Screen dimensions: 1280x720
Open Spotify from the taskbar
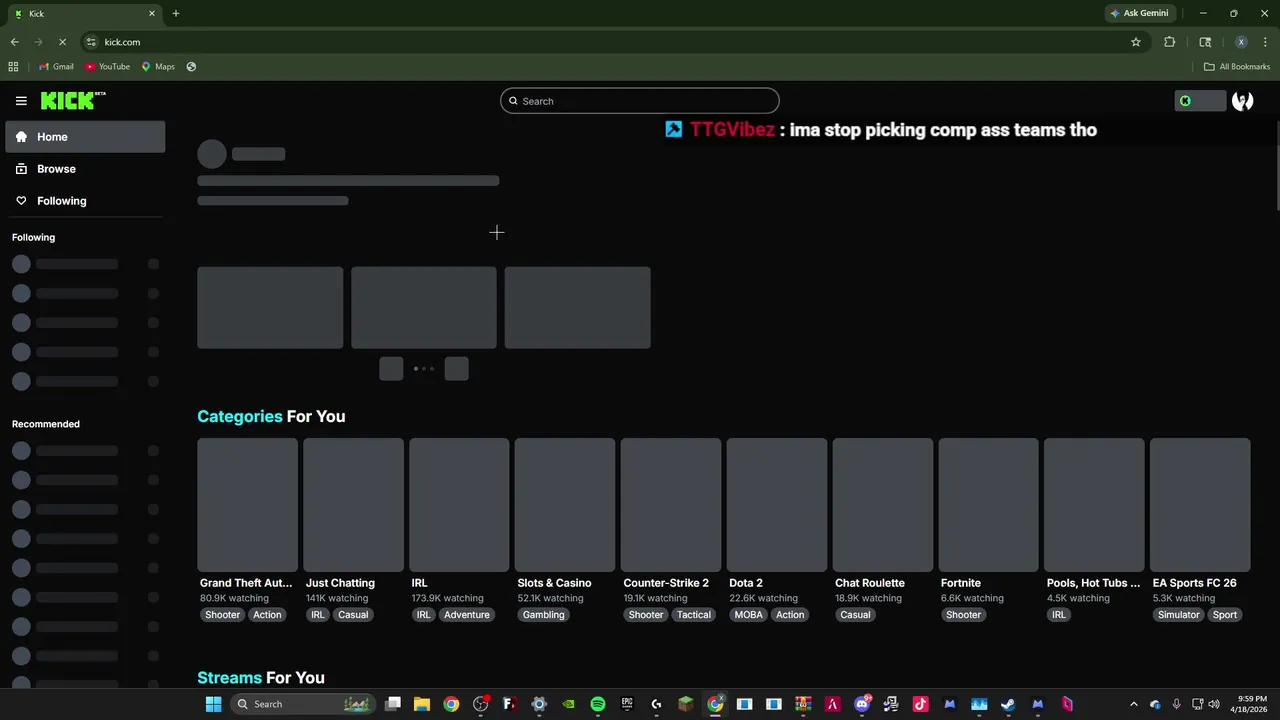598,704
